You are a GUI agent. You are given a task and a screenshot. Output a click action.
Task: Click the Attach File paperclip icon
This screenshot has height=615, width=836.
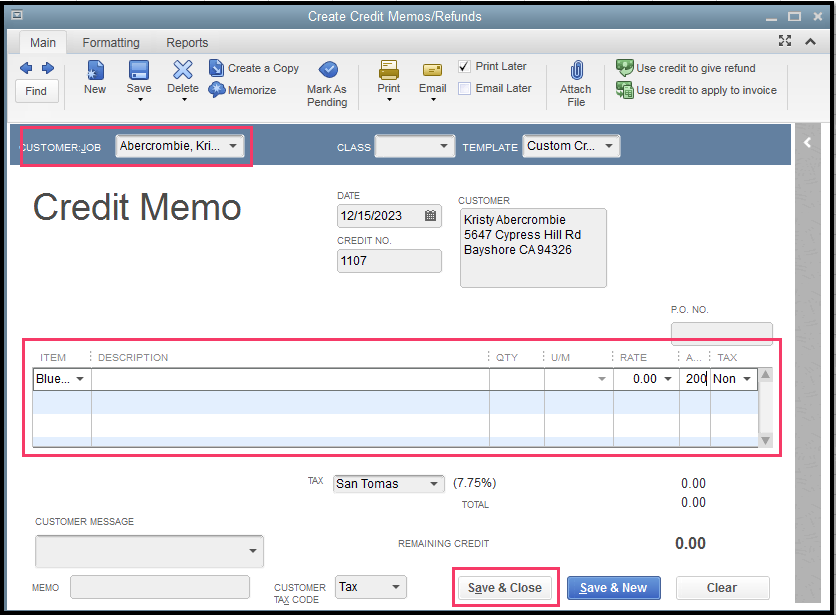576,70
